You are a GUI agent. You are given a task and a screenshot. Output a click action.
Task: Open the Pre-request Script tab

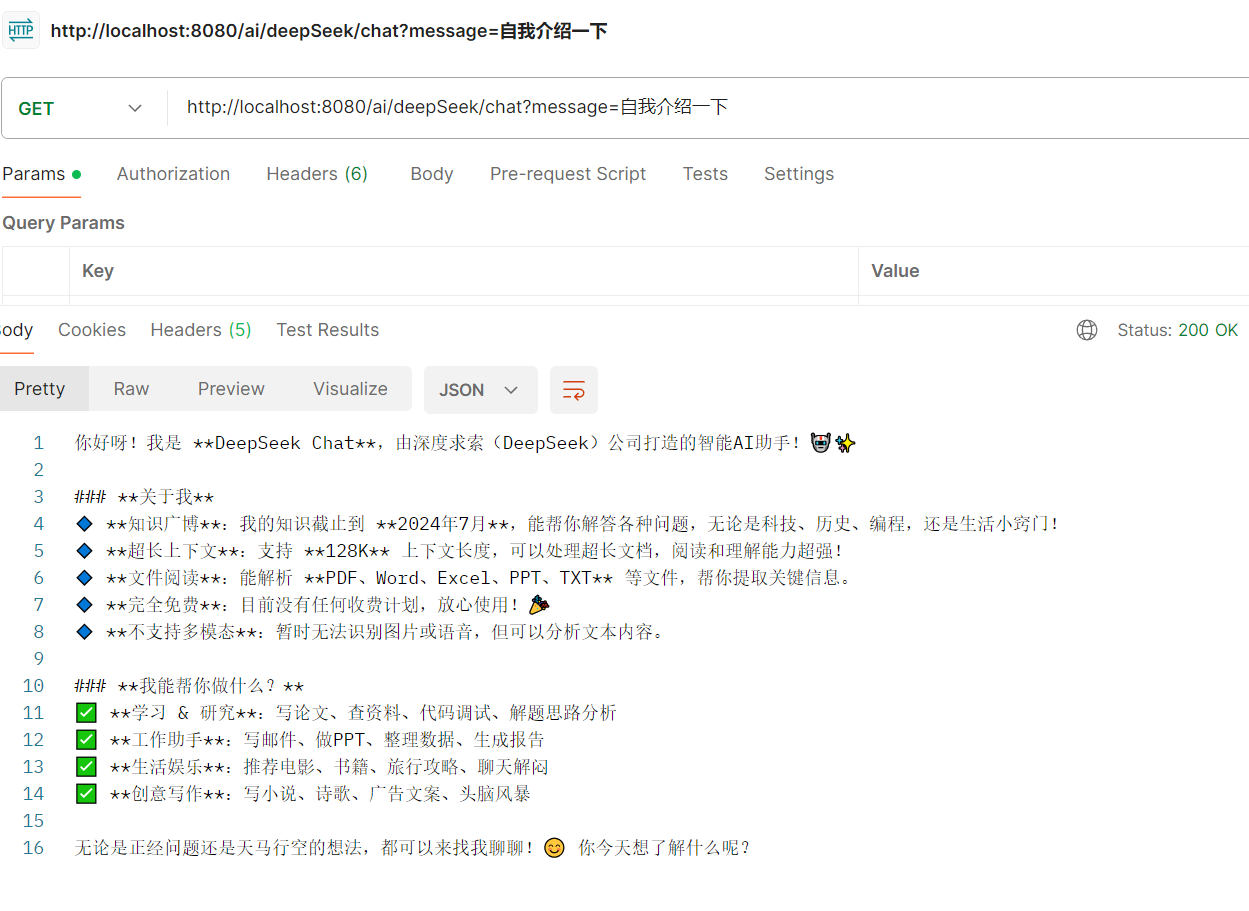pos(568,174)
